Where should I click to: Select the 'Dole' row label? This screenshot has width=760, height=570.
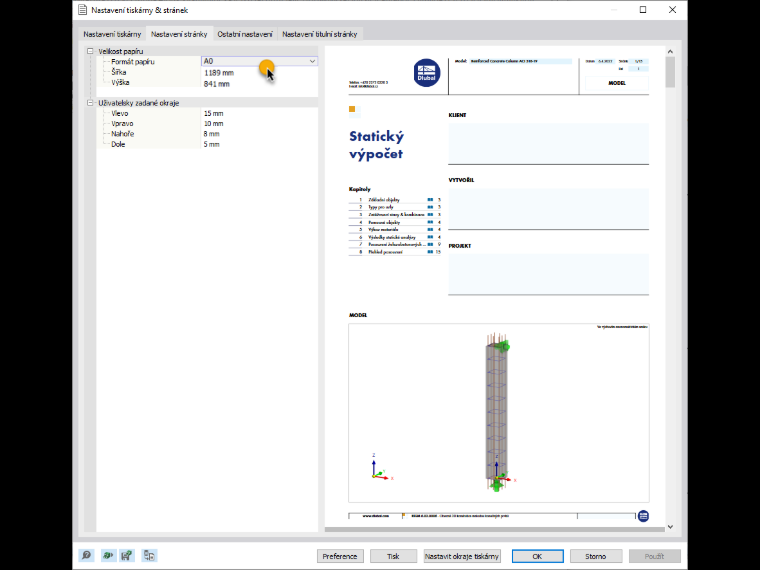coord(118,144)
